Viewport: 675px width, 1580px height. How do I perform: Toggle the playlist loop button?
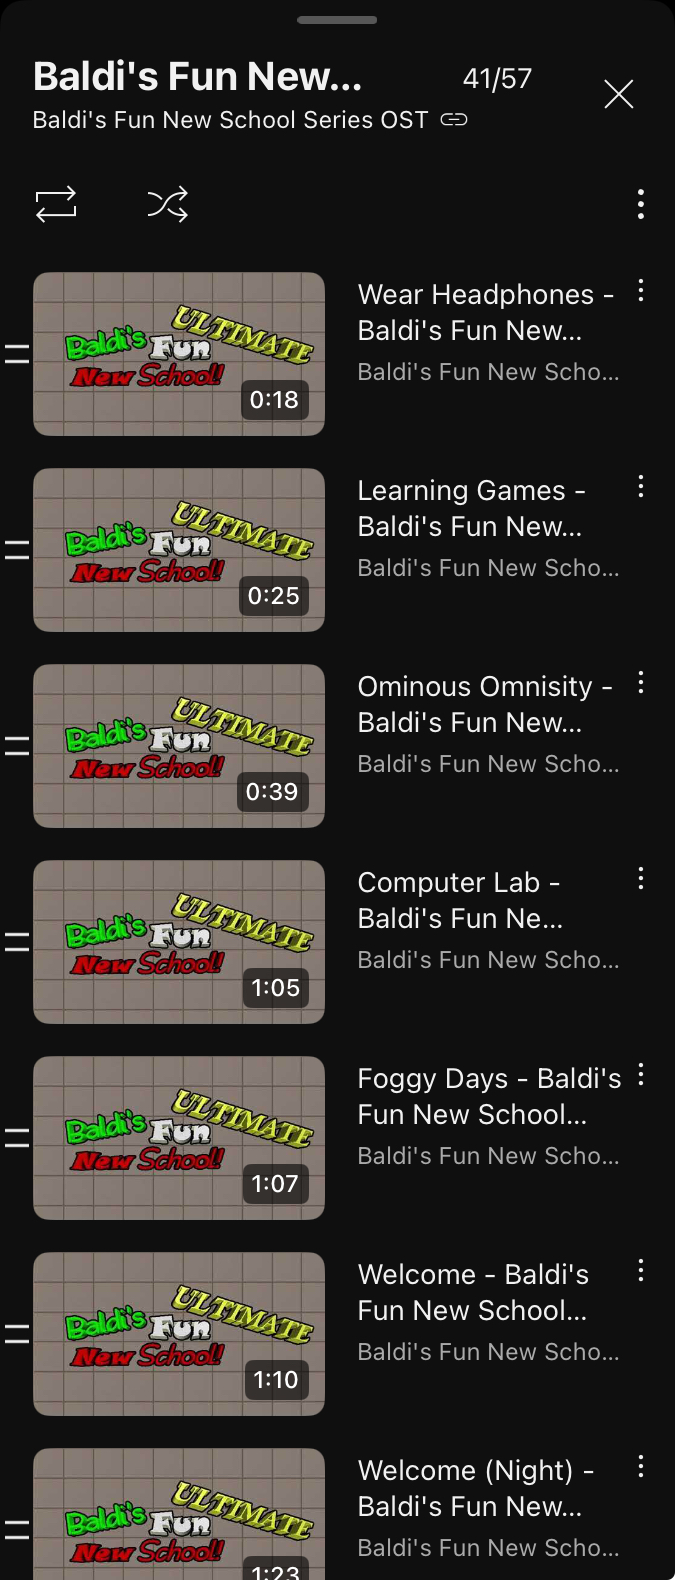[x=56, y=204]
